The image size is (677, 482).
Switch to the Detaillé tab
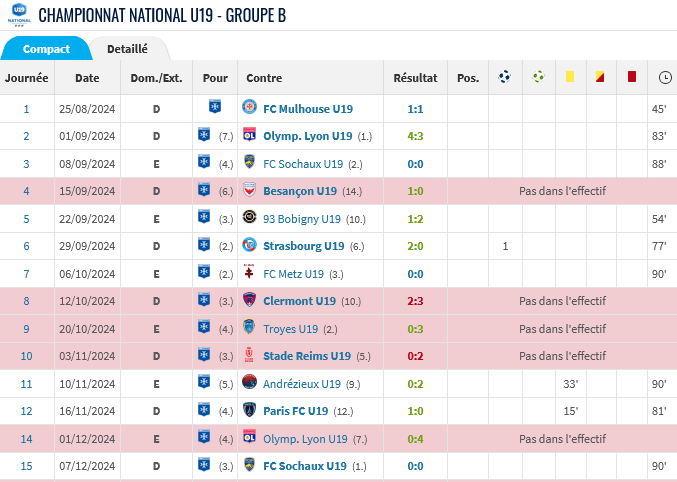coord(127,49)
